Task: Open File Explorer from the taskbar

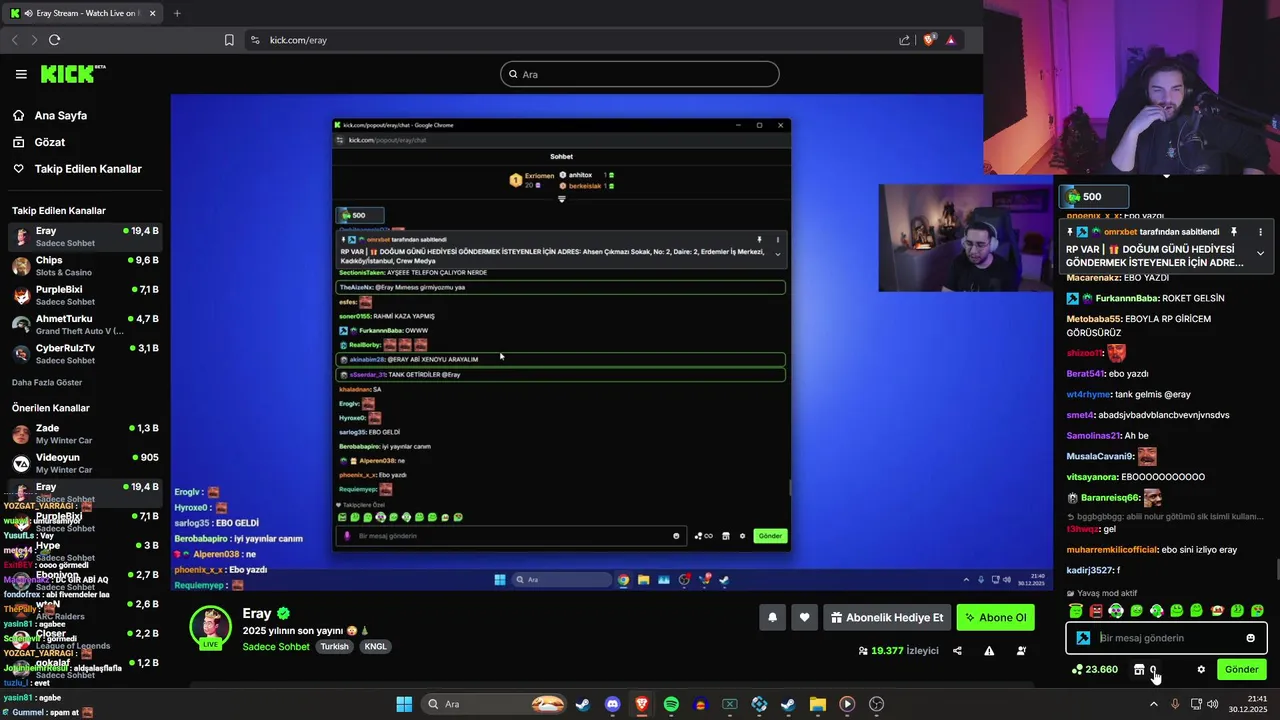Action: tap(817, 704)
